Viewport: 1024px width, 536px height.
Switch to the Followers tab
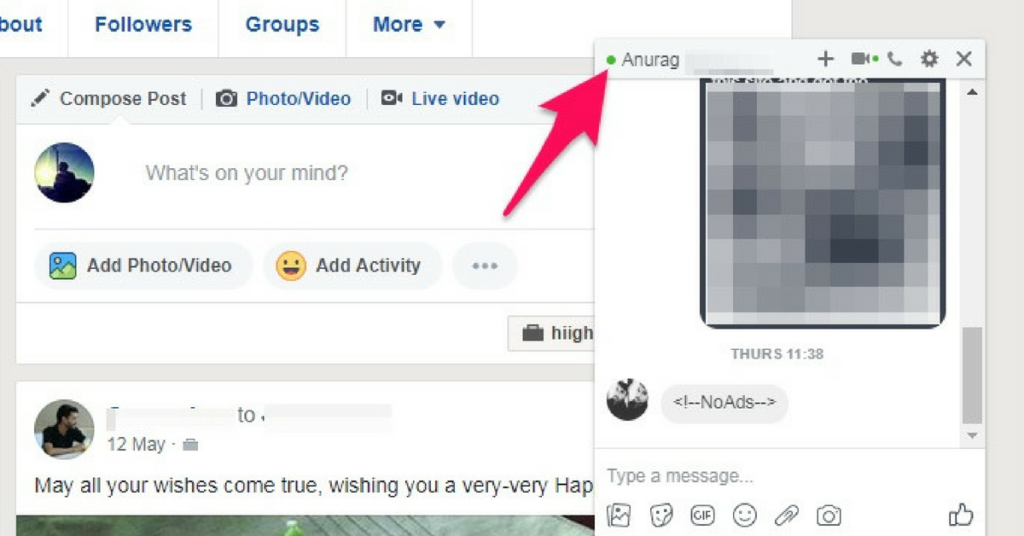click(x=143, y=25)
